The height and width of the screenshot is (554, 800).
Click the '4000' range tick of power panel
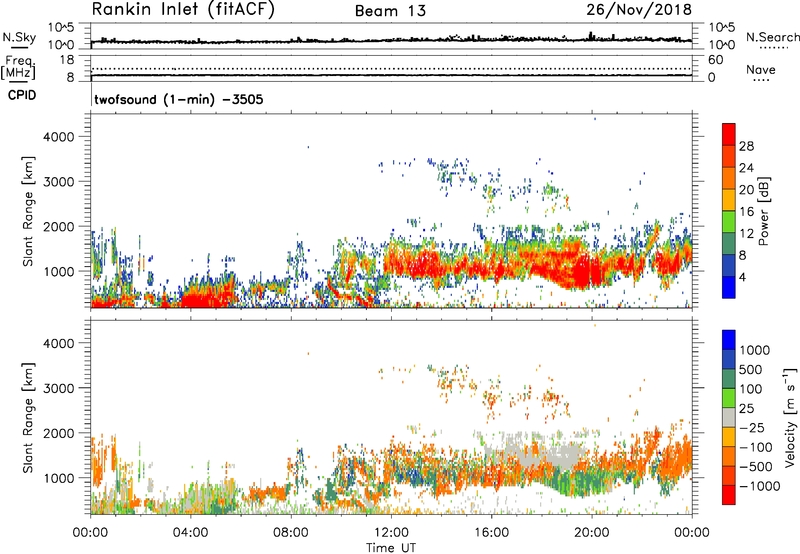point(58,137)
